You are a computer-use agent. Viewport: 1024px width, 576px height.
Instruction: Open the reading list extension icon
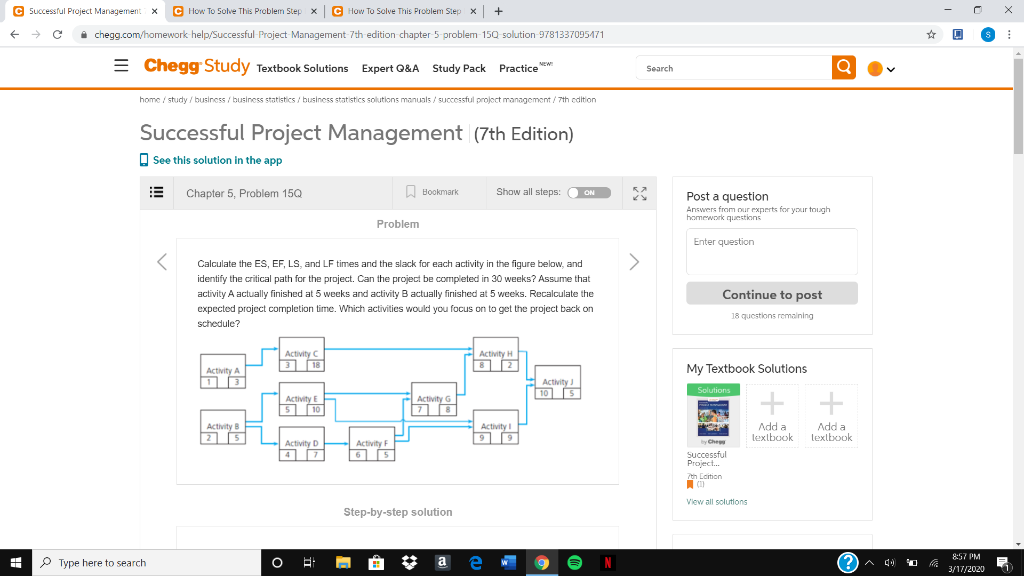tap(958, 35)
